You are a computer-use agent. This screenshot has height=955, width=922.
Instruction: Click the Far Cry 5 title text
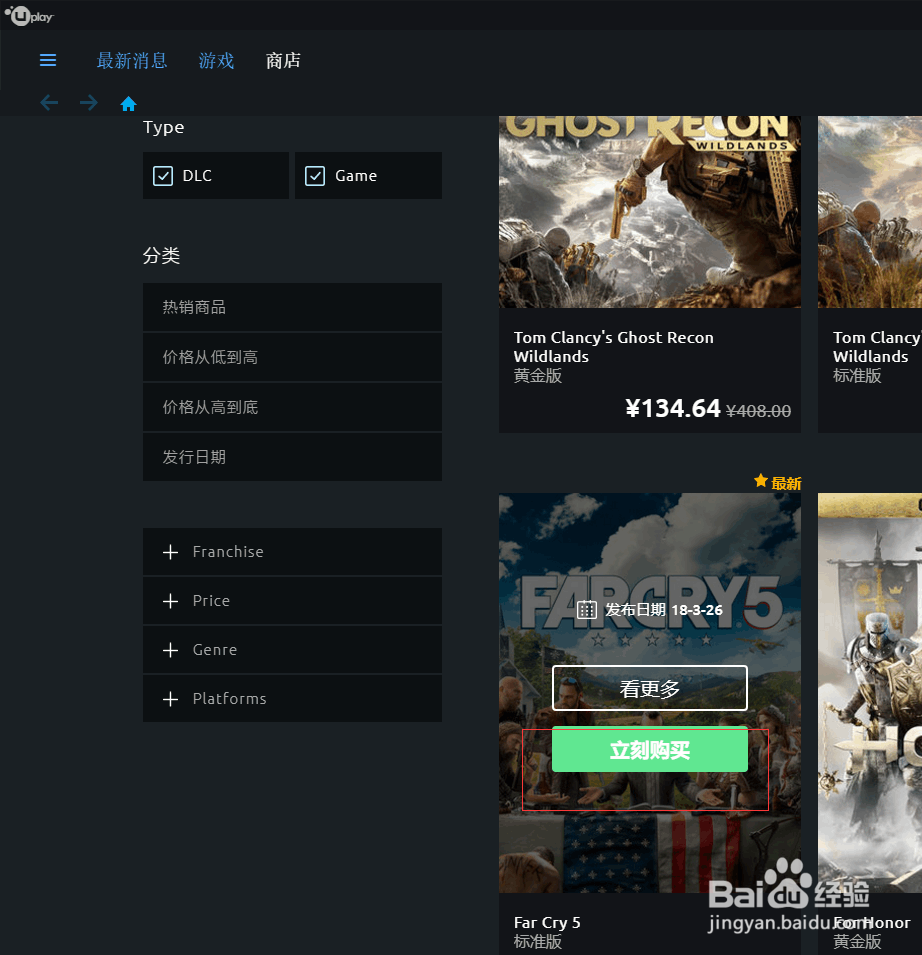(547, 923)
